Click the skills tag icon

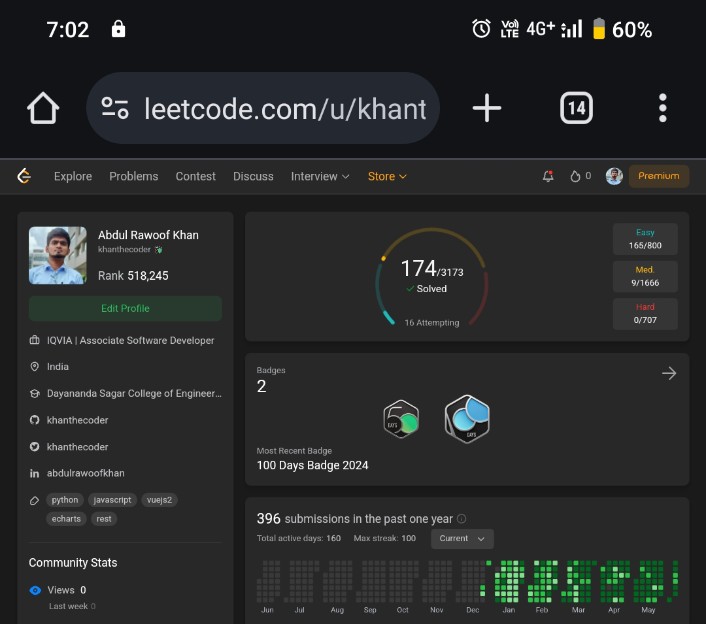coord(34,500)
